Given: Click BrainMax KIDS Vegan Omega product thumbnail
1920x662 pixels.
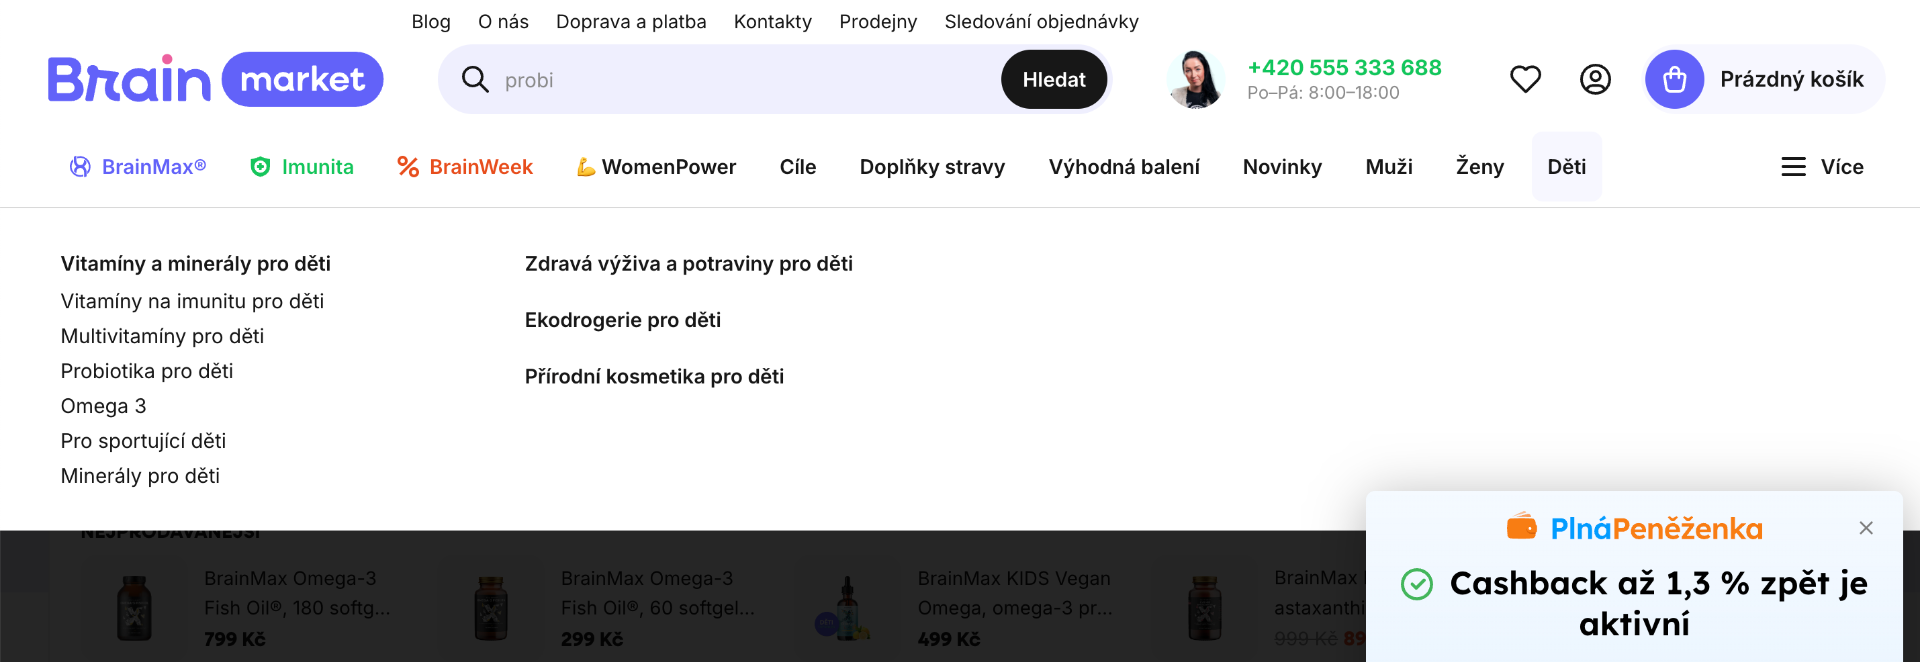Looking at the screenshot, I should point(847,608).
